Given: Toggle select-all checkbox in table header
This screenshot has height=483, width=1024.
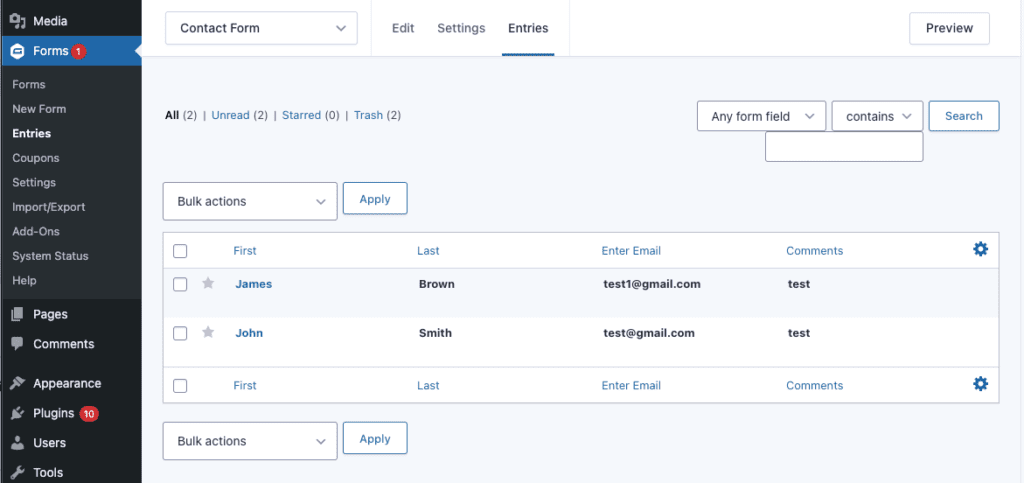Looking at the screenshot, I should pos(180,251).
